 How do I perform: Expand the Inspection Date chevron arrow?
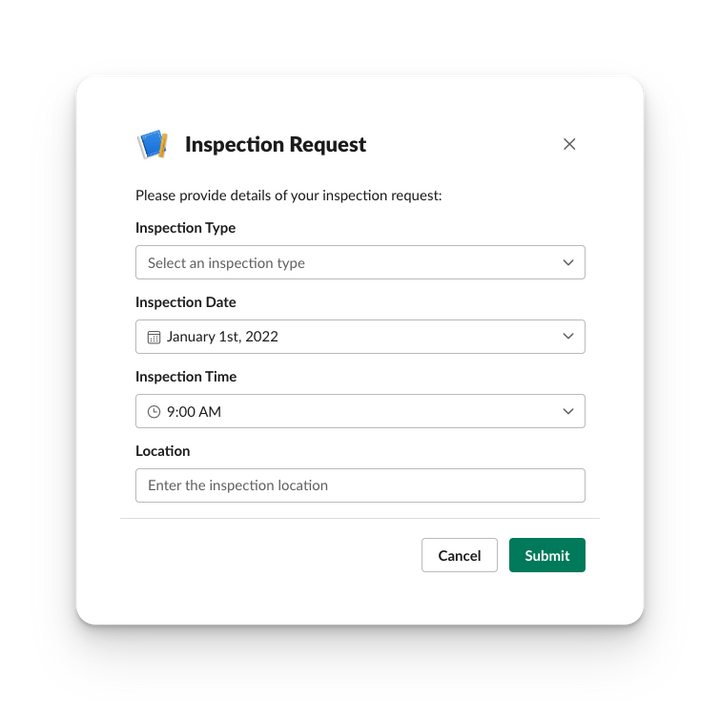click(568, 337)
